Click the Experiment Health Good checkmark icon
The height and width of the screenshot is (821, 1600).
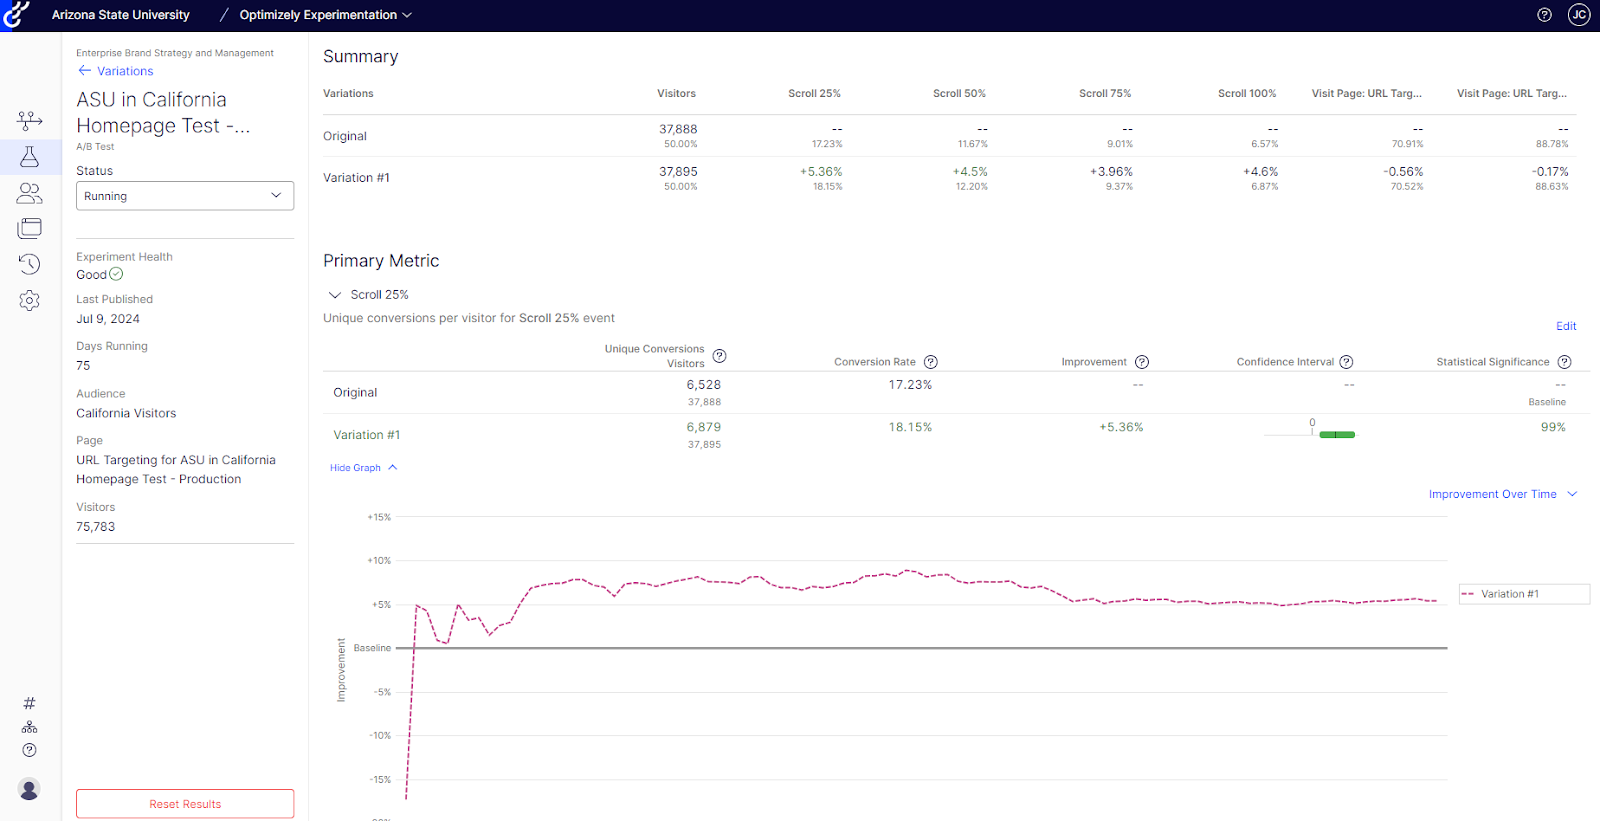click(116, 274)
